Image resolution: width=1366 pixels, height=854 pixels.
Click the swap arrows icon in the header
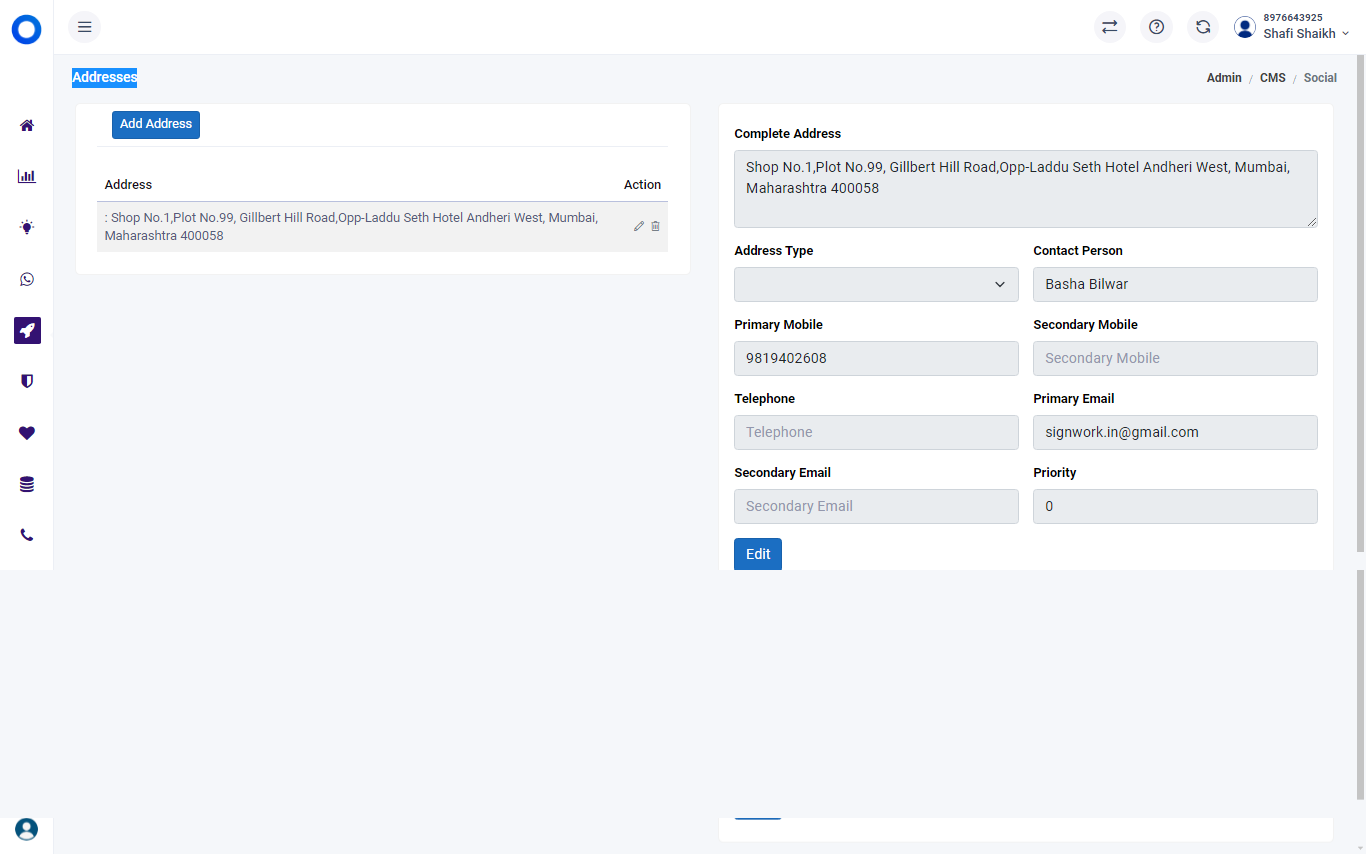tap(1109, 27)
